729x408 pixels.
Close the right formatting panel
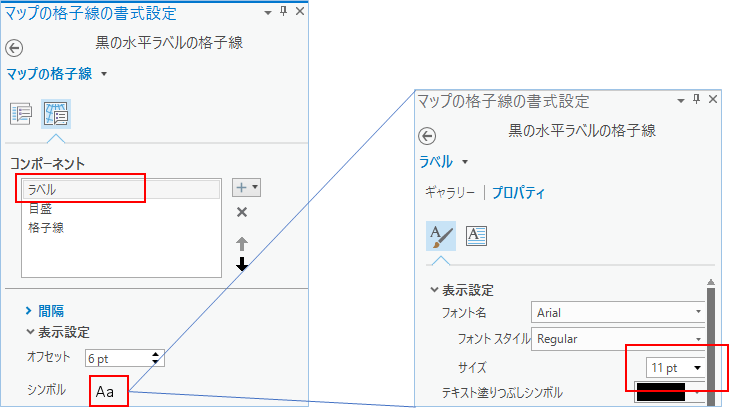click(713, 99)
